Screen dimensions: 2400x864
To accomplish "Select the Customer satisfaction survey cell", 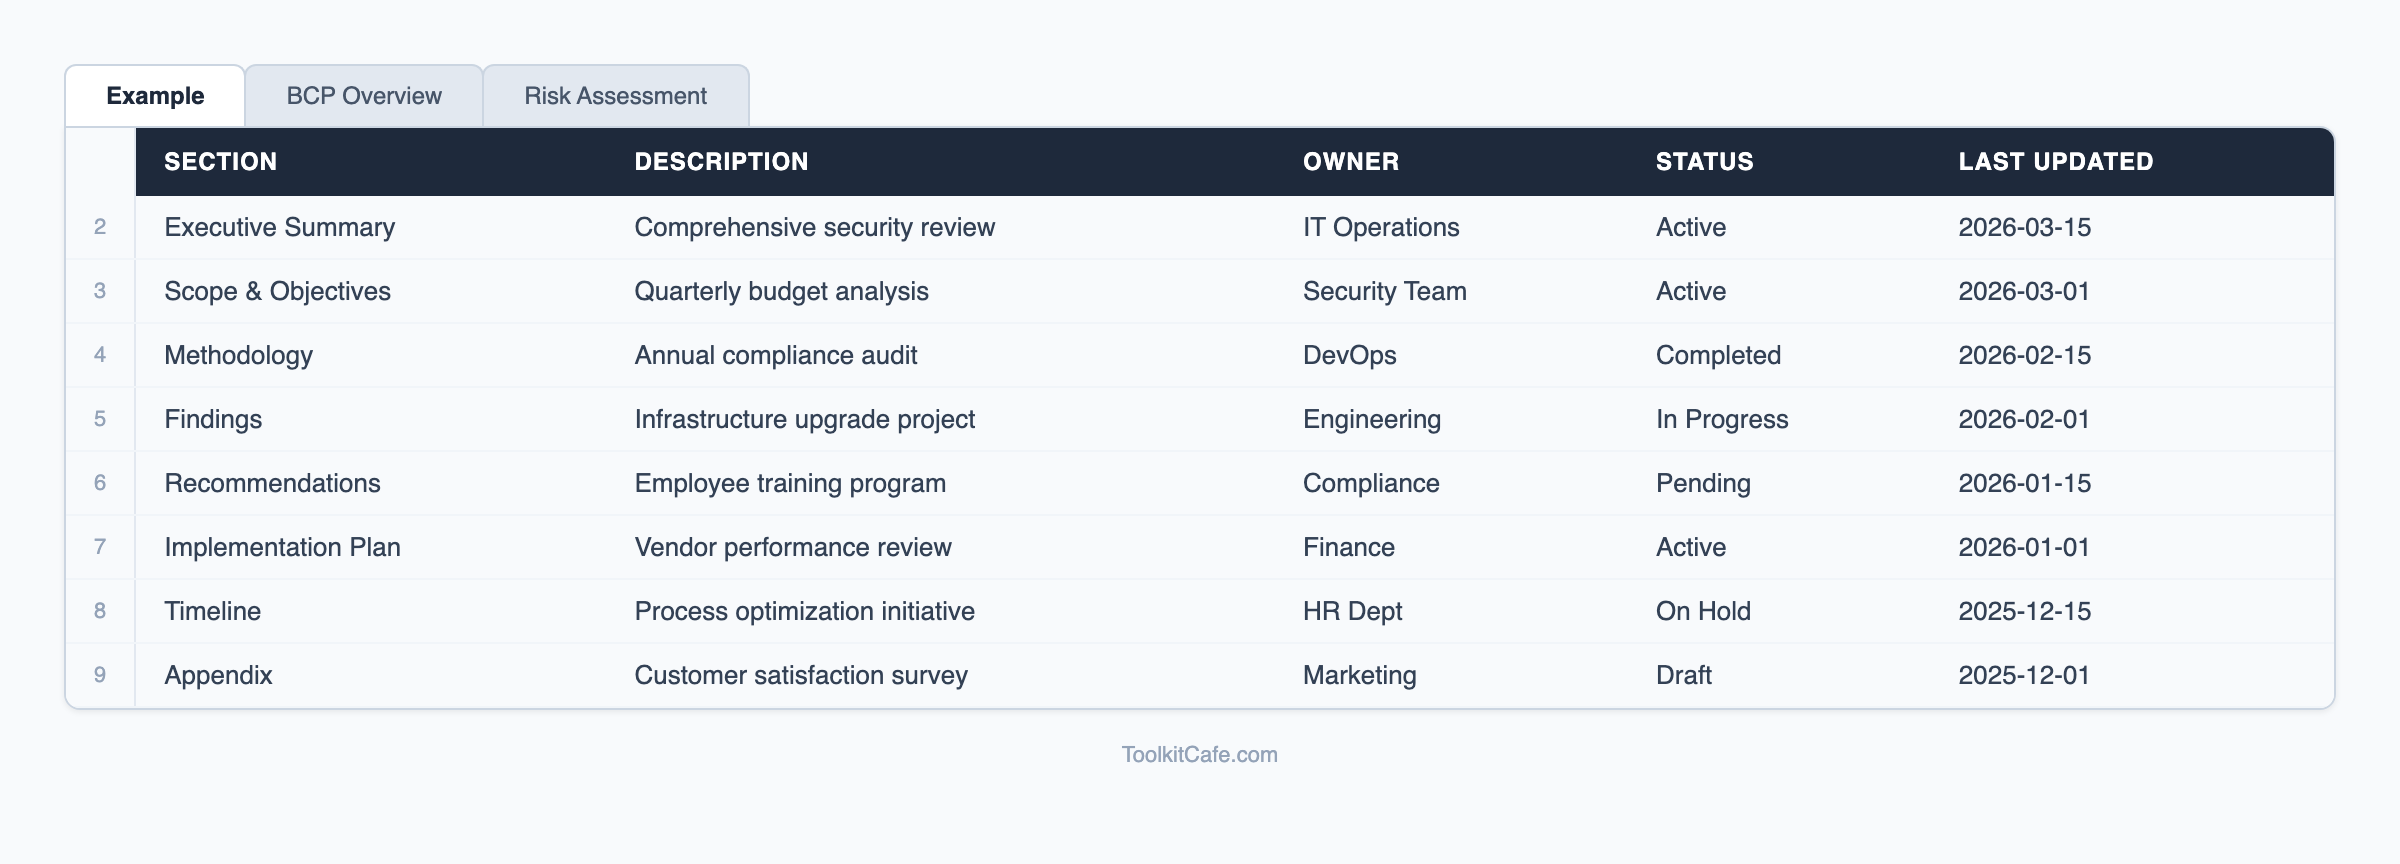I will (x=801, y=675).
